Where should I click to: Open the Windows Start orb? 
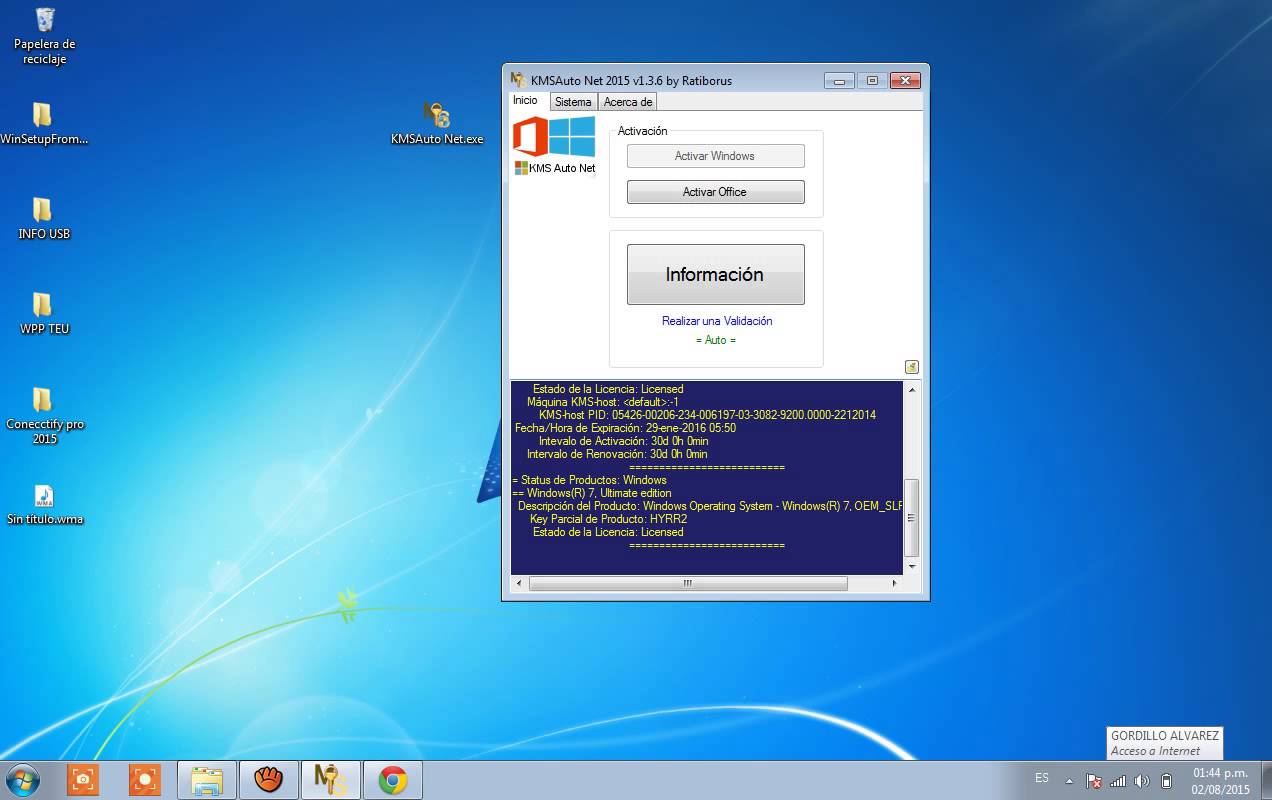22,780
